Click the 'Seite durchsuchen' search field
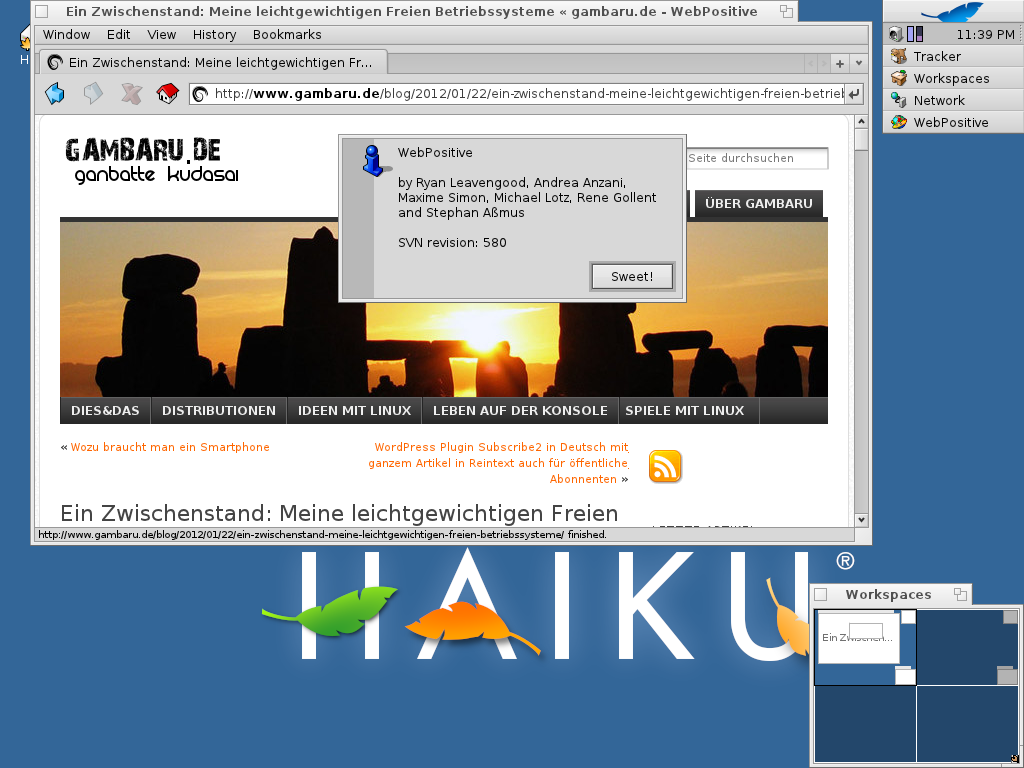 coord(756,158)
